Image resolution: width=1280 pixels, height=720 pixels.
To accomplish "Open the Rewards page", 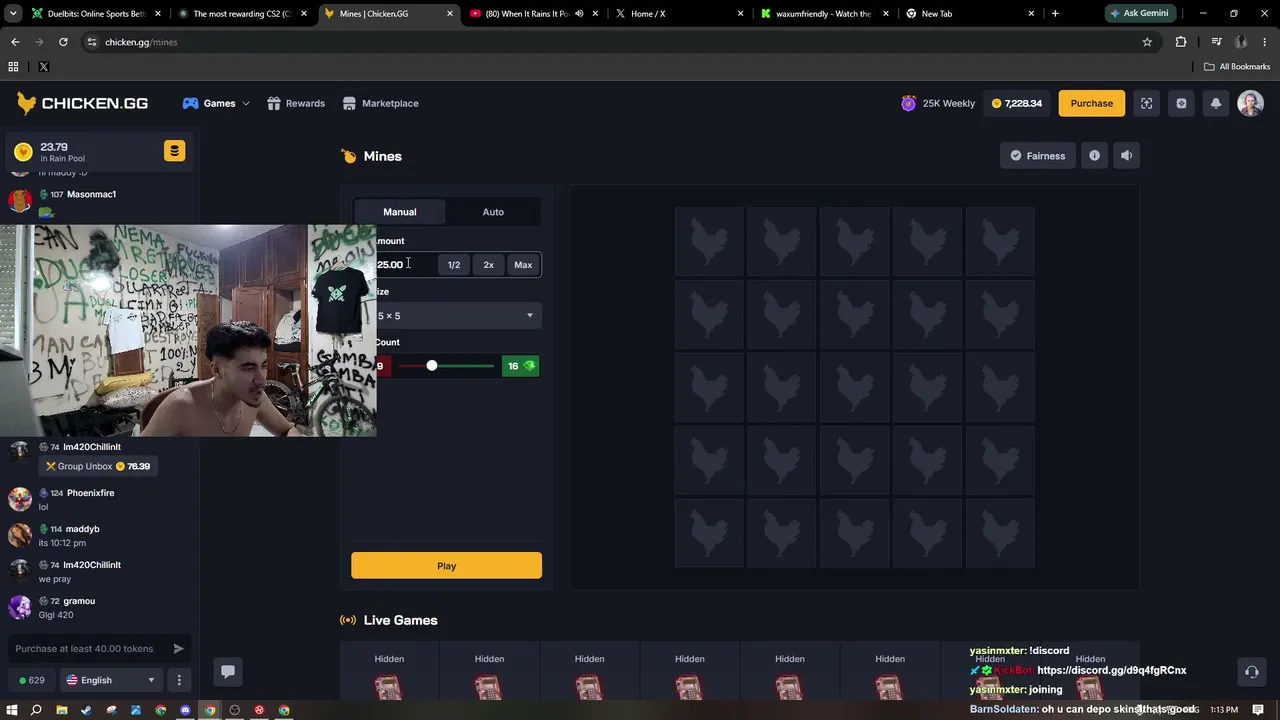I will (296, 103).
